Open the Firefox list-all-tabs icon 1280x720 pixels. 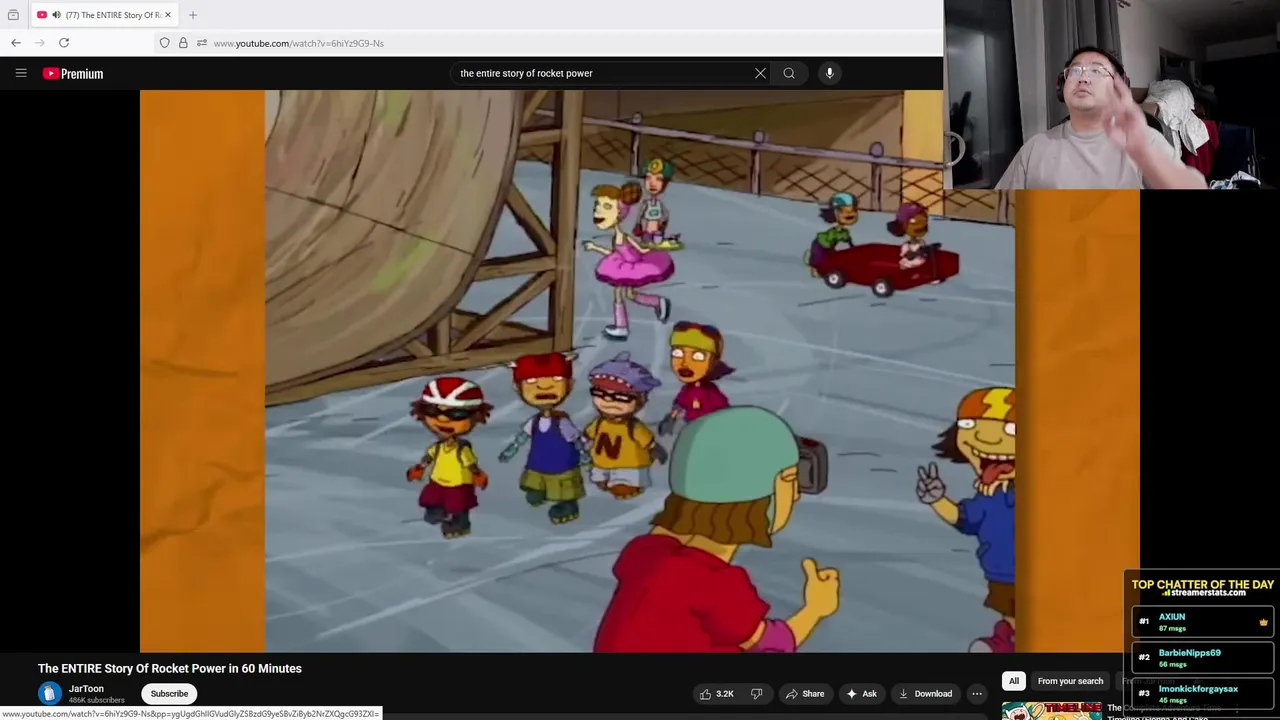pos(13,15)
